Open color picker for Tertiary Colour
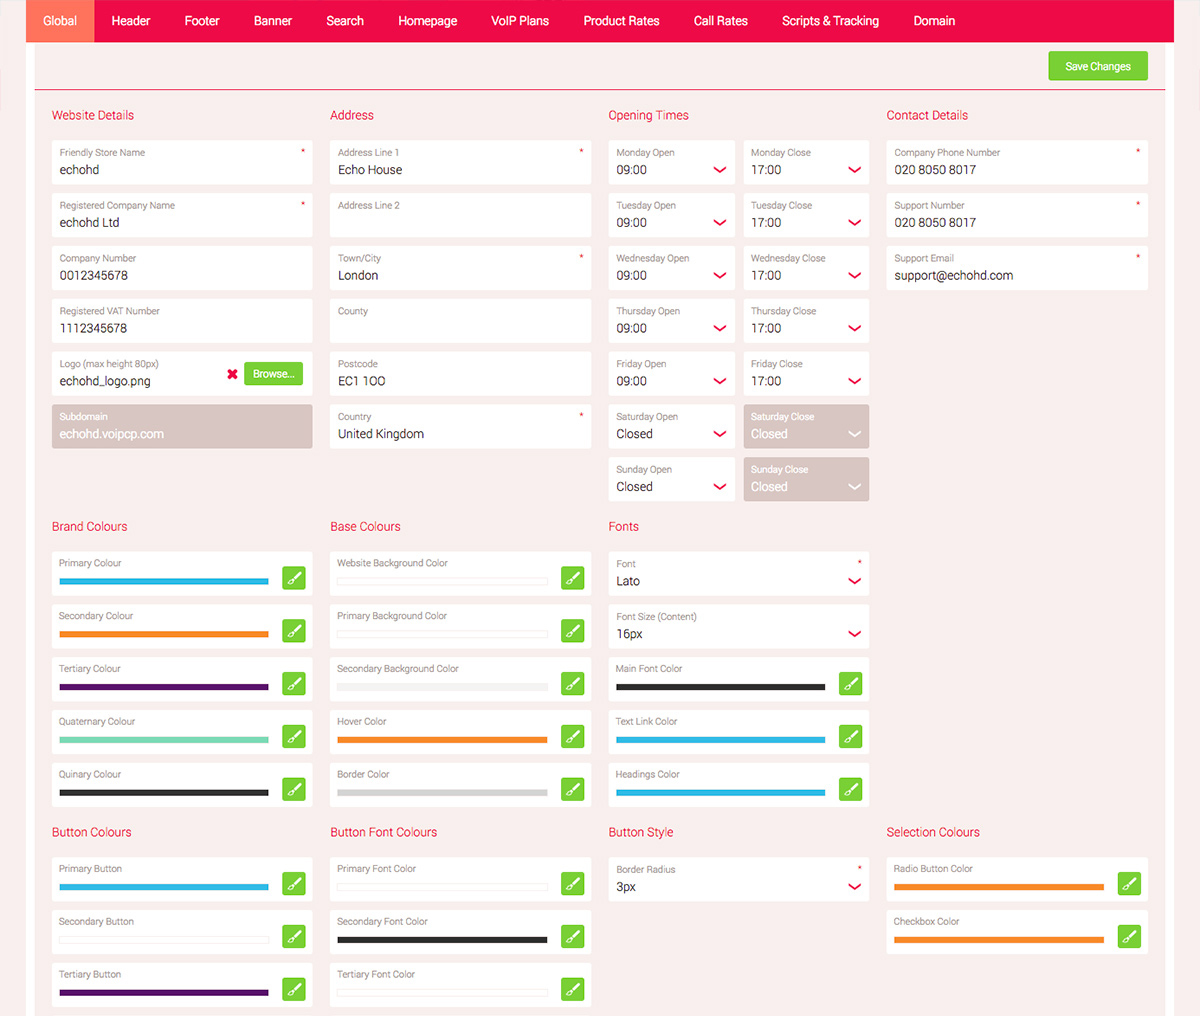 coord(294,684)
